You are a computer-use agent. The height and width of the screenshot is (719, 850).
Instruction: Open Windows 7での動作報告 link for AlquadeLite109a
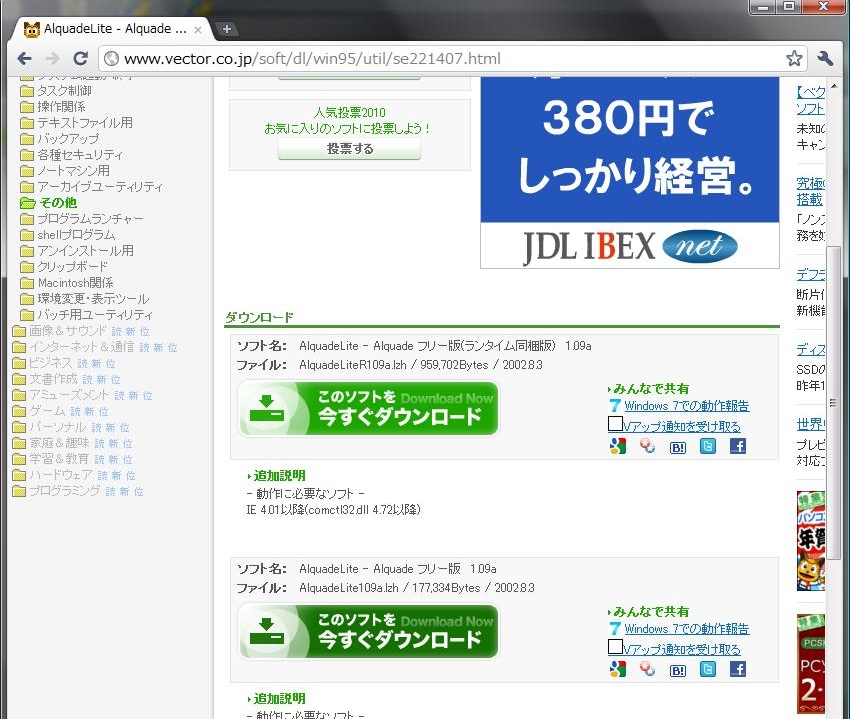(x=686, y=628)
